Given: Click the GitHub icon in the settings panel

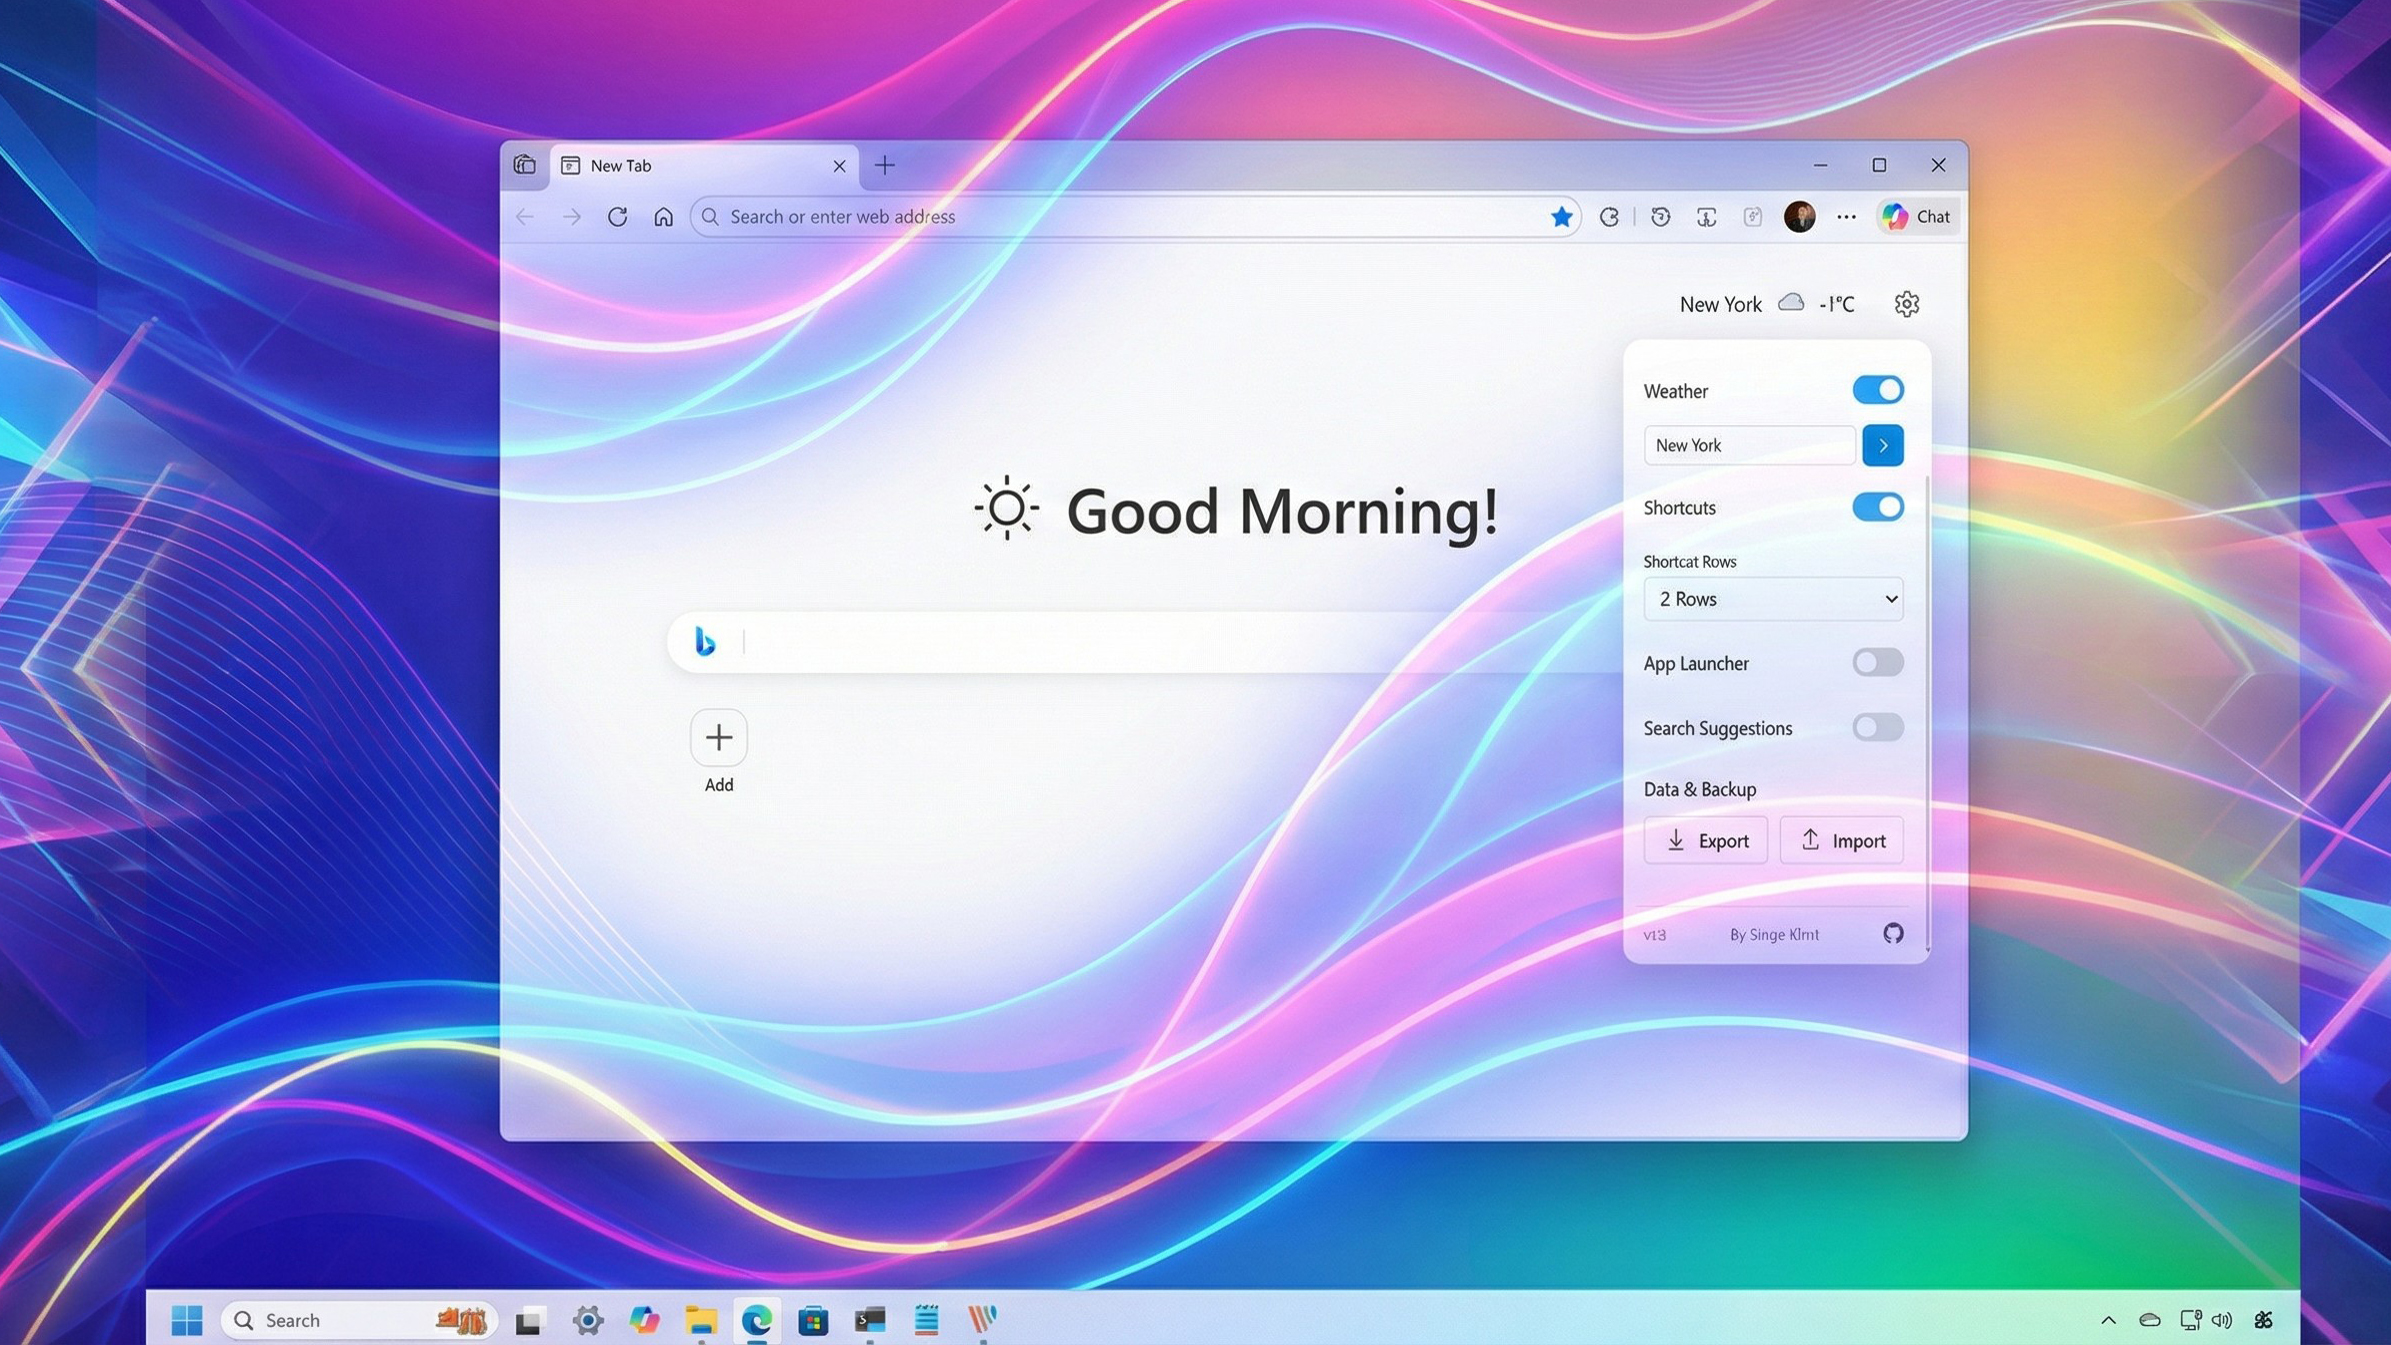Looking at the screenshot, I should point(1891,933).
